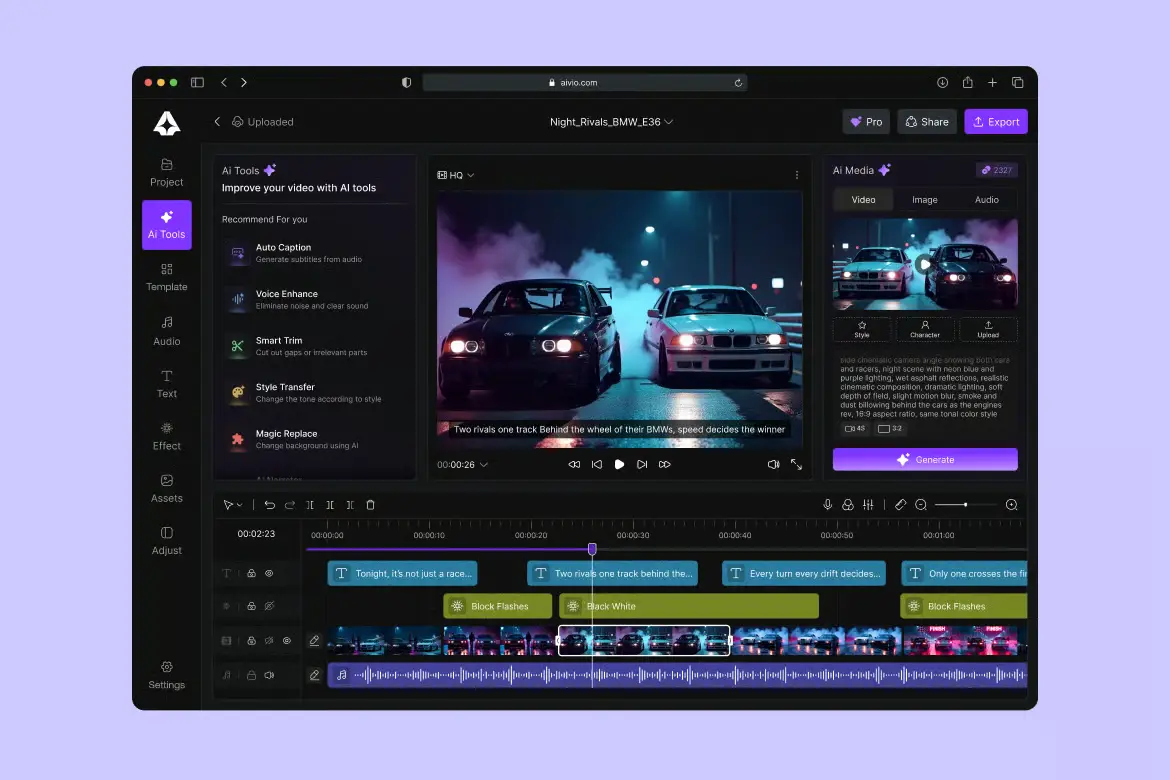
Task: Open the Effect panel in the sidebar
Action: point(166,435)
